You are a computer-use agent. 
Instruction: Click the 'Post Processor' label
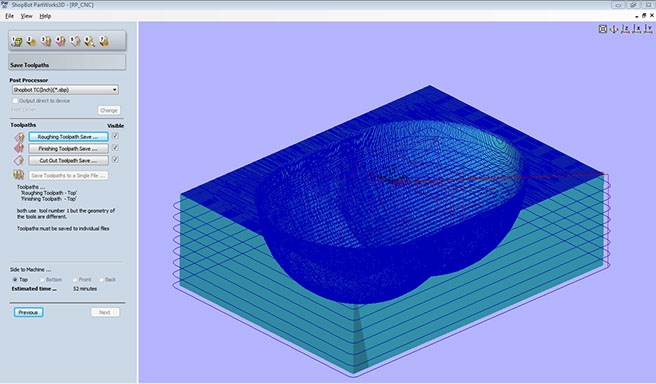(28, 80)
